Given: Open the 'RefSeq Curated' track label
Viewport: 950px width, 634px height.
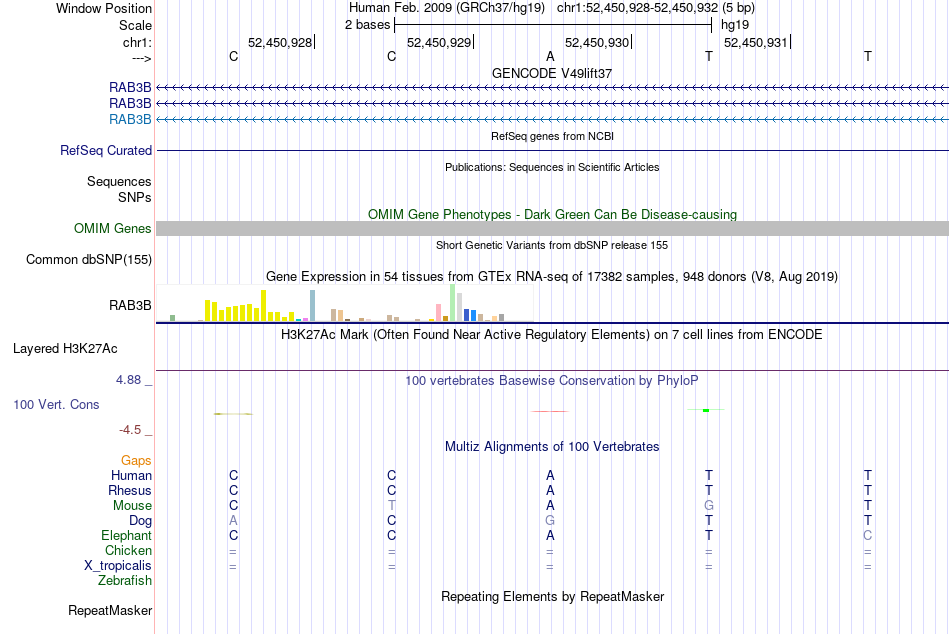Looking at the screenshot, I should point(106,150).
